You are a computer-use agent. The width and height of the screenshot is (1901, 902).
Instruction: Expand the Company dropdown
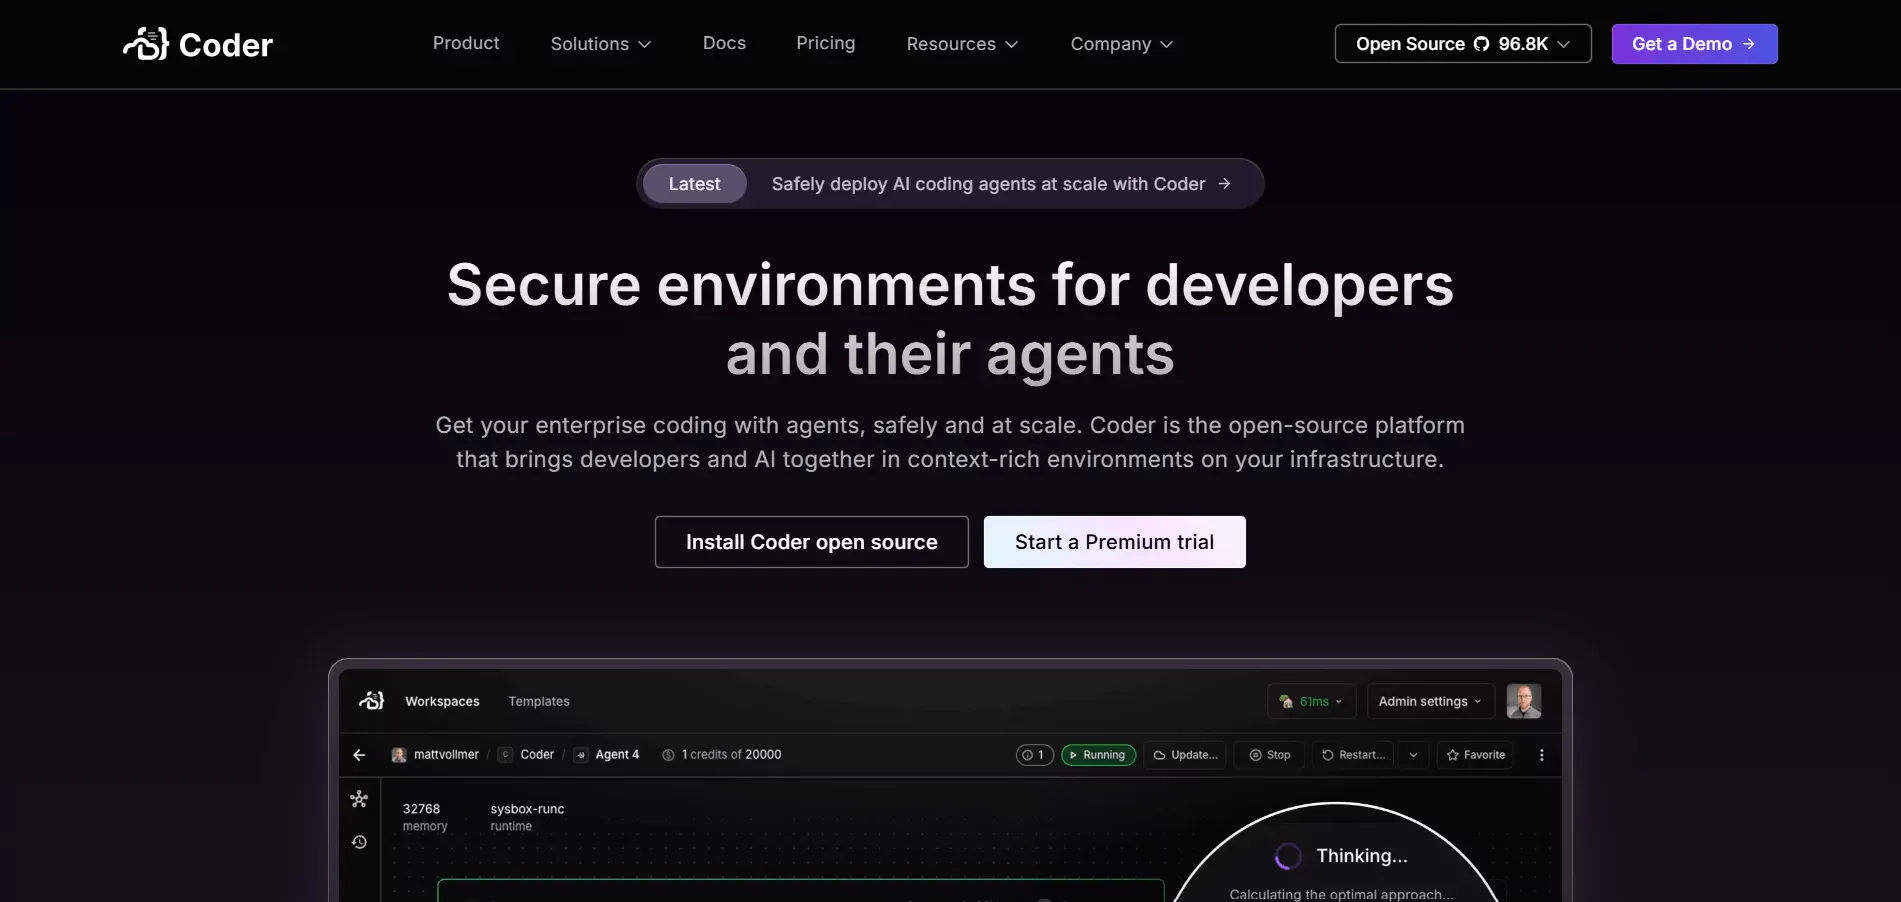(x=1122, y=44)
